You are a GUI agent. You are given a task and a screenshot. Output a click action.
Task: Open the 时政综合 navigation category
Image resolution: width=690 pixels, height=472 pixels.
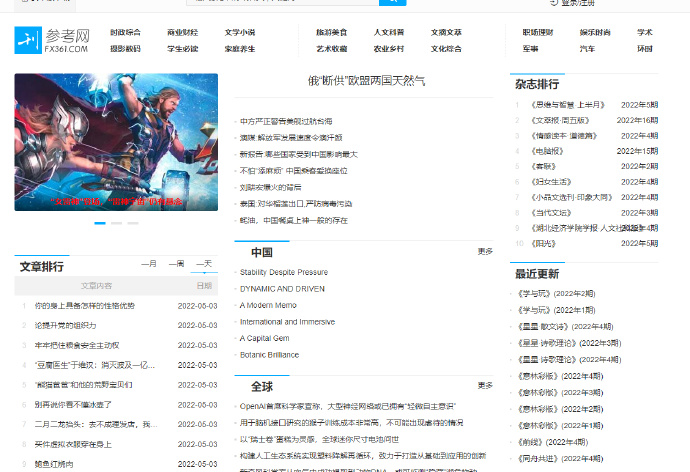coord(125,32)
